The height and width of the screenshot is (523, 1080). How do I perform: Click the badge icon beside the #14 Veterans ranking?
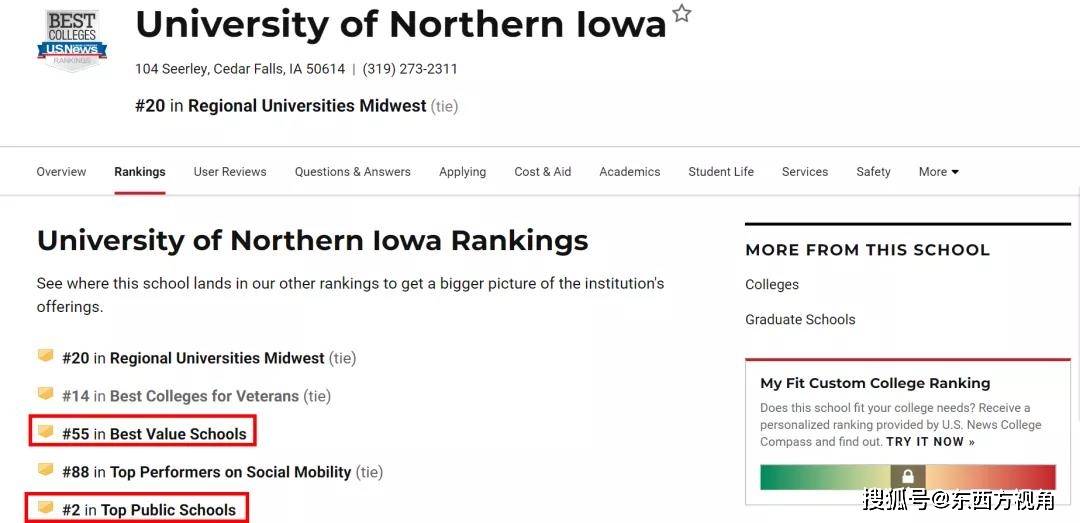click(45, 394)
